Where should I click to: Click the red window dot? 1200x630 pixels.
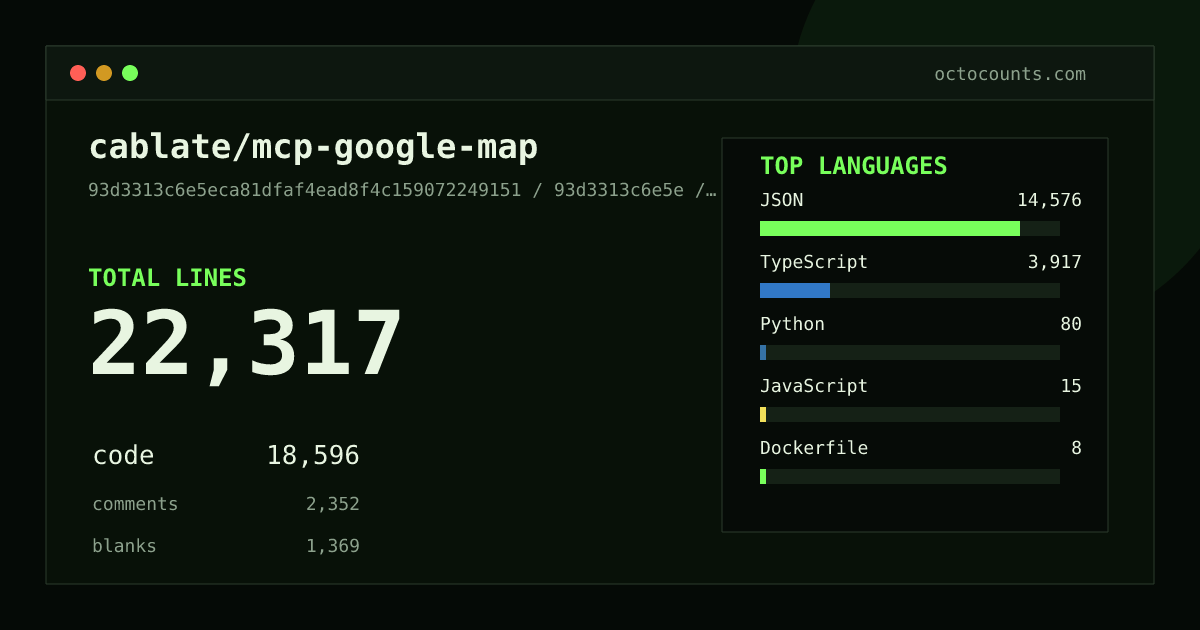(78, 73)
